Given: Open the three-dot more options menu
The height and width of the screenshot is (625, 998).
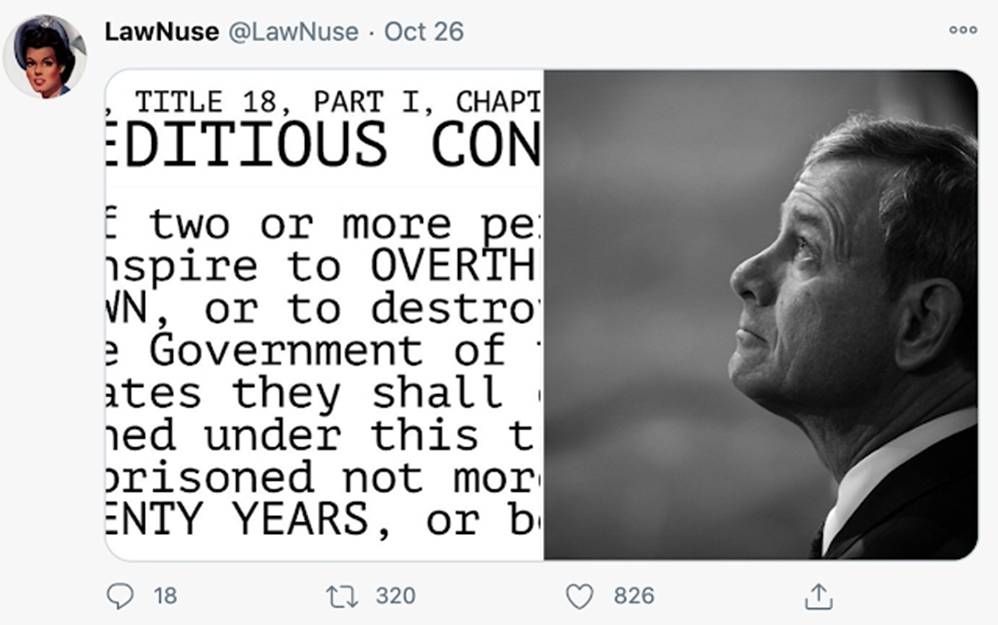Looking at the screenshot, I should [963, 31].
